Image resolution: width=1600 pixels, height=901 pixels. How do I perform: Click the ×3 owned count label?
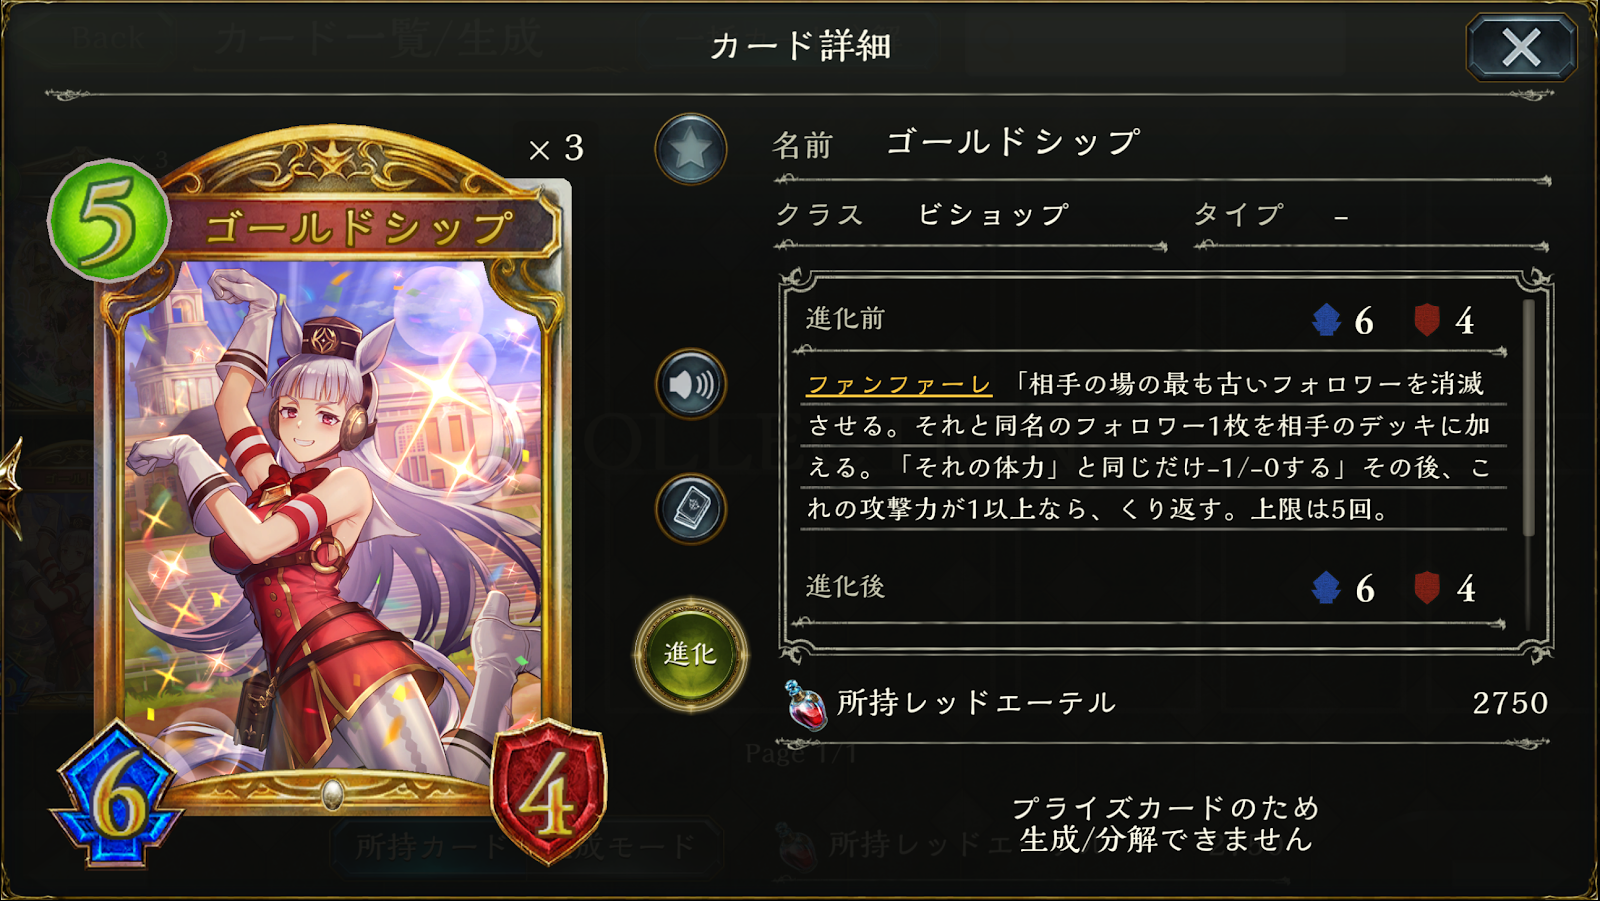[556, 149]
